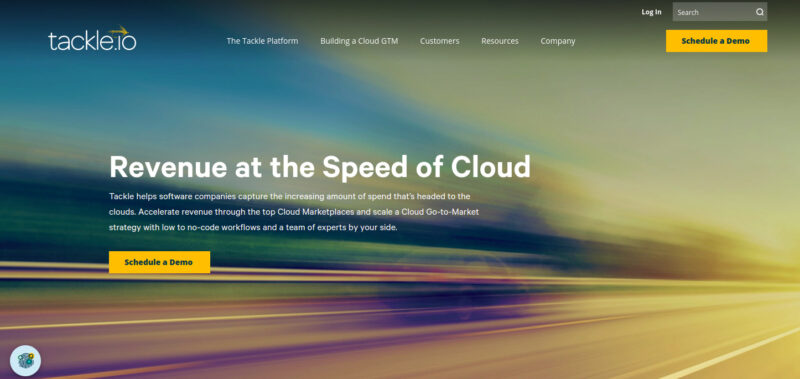Click the header Schedule a Demo button
The height and width of the screenshot is (379, 800).
pyautogui.click(x=716, y=41)
